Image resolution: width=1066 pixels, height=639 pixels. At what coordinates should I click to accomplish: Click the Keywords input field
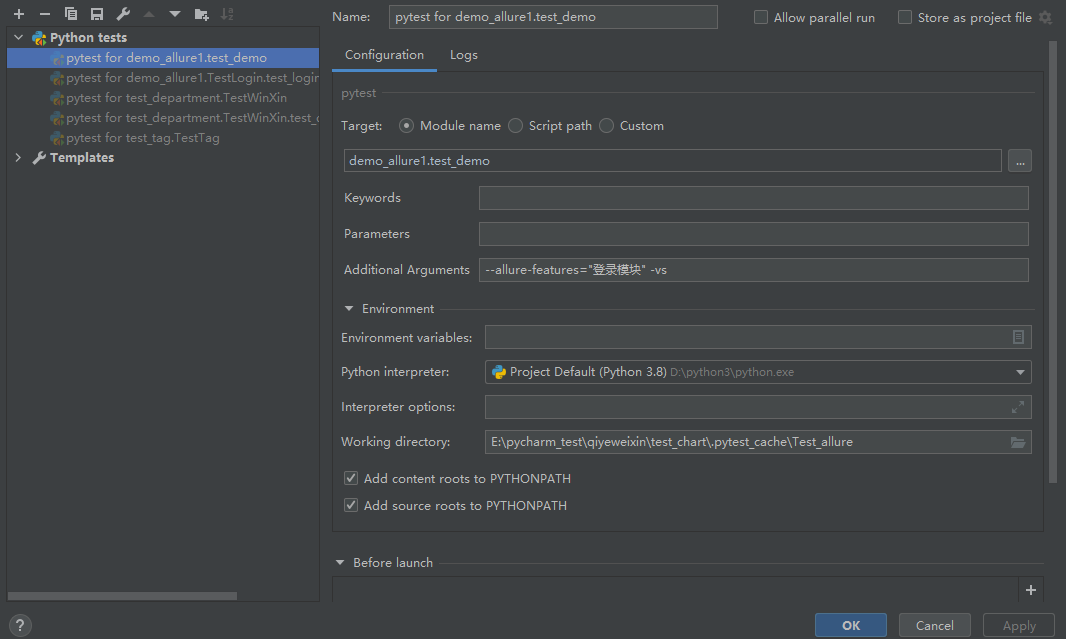[753, 198]
